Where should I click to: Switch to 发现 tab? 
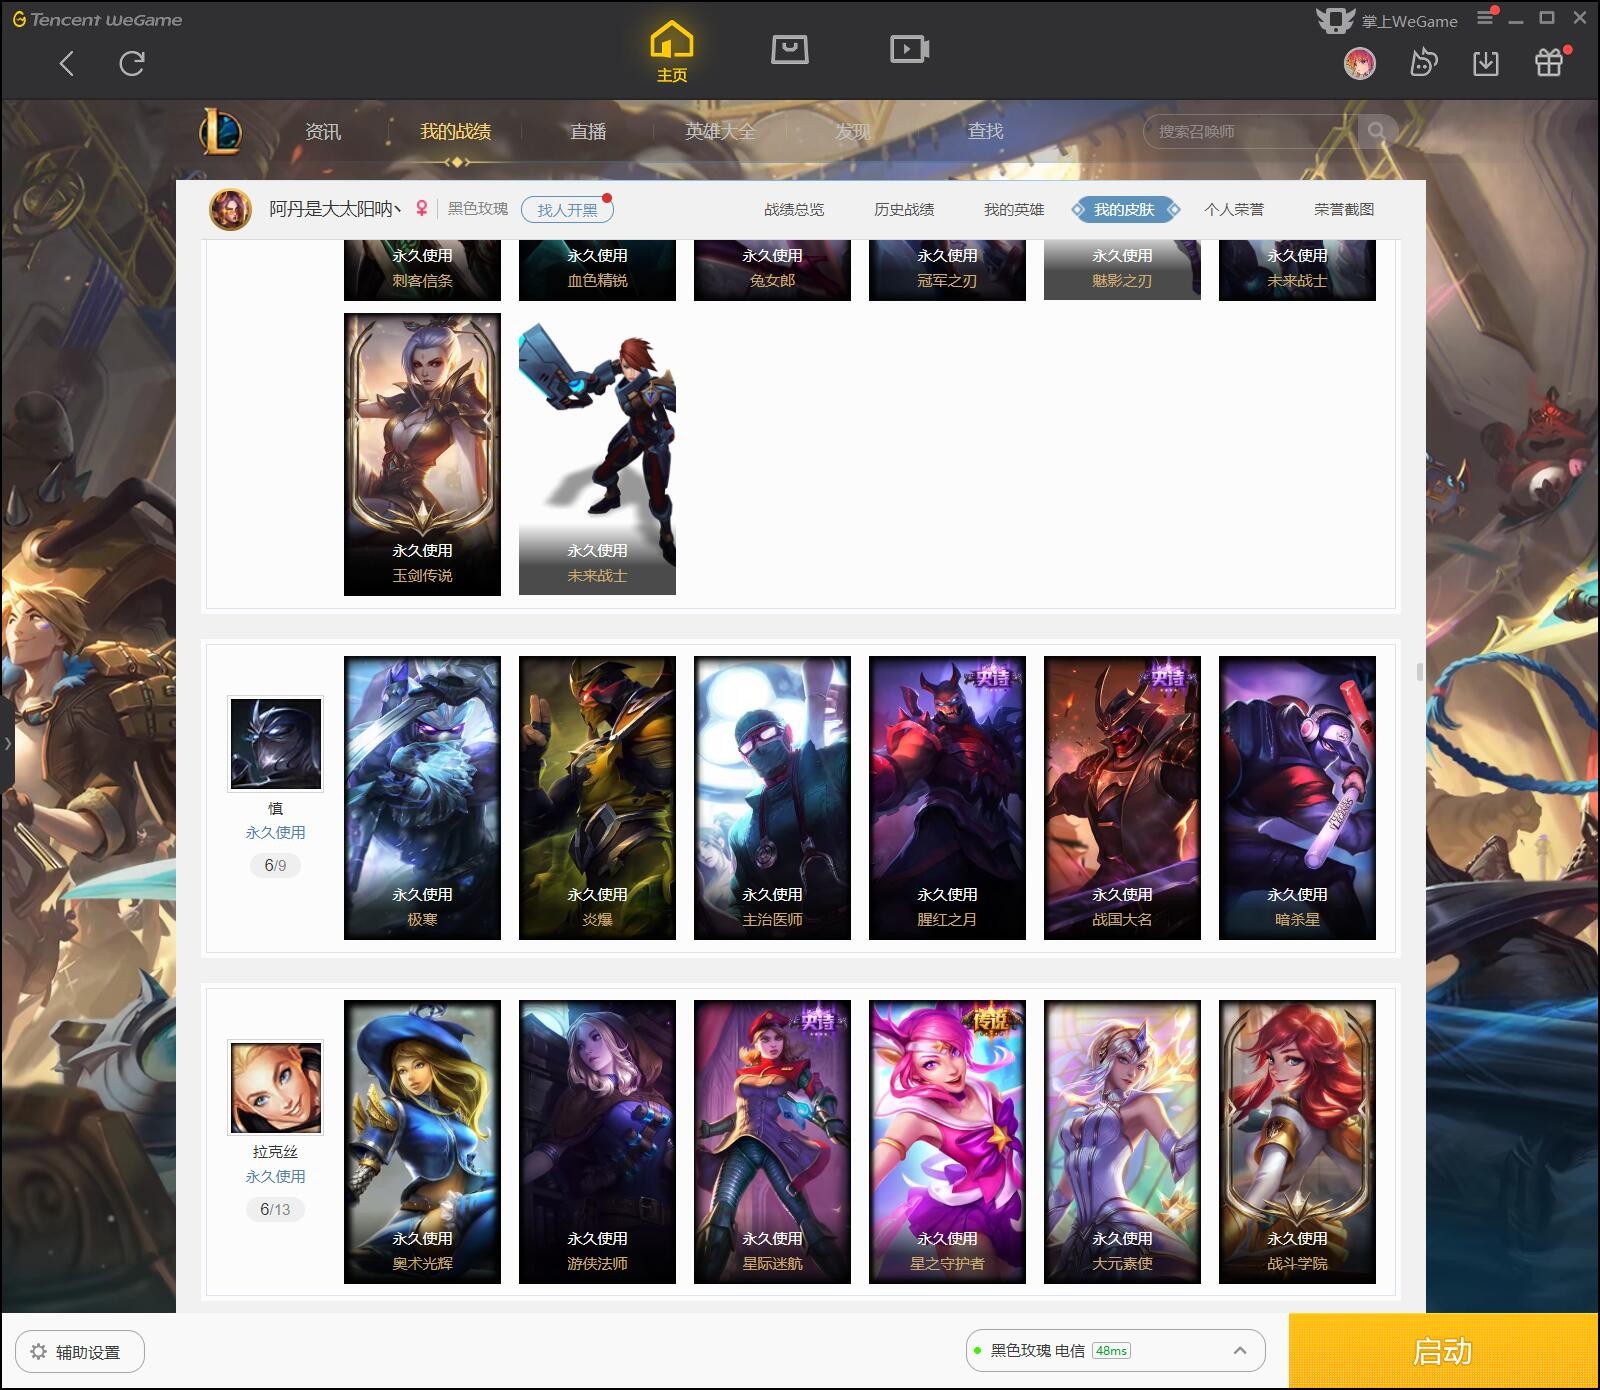(852, 131)
